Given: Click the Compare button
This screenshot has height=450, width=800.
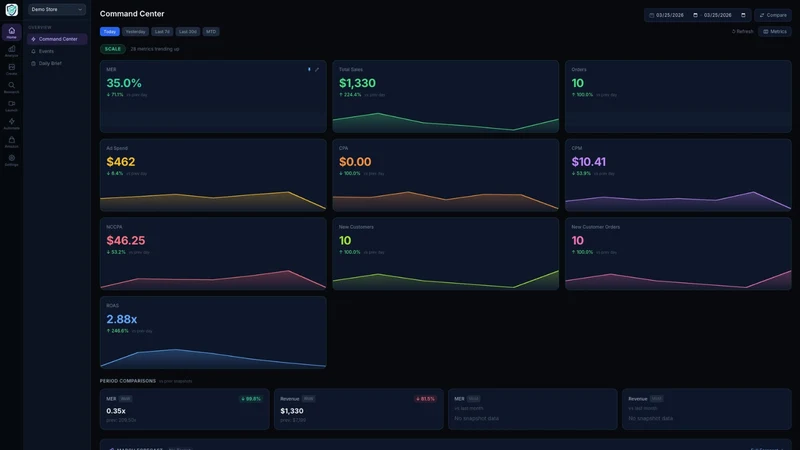Looking at the screenshot, I should (x=773, y=15).
